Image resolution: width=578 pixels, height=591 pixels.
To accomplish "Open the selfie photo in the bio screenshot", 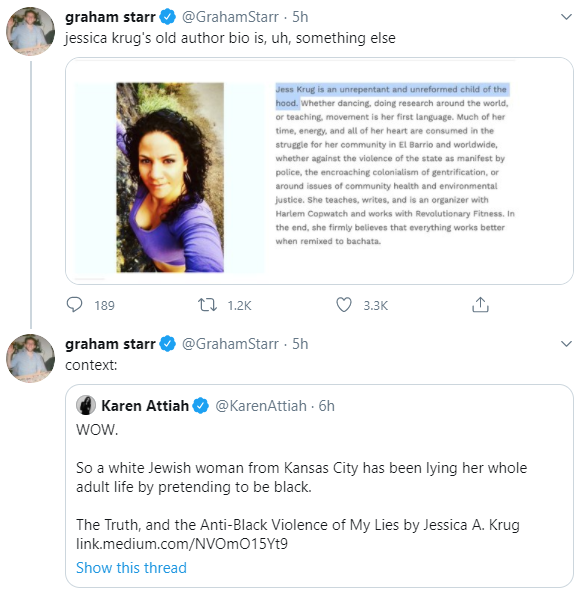I will pos(170,177).
